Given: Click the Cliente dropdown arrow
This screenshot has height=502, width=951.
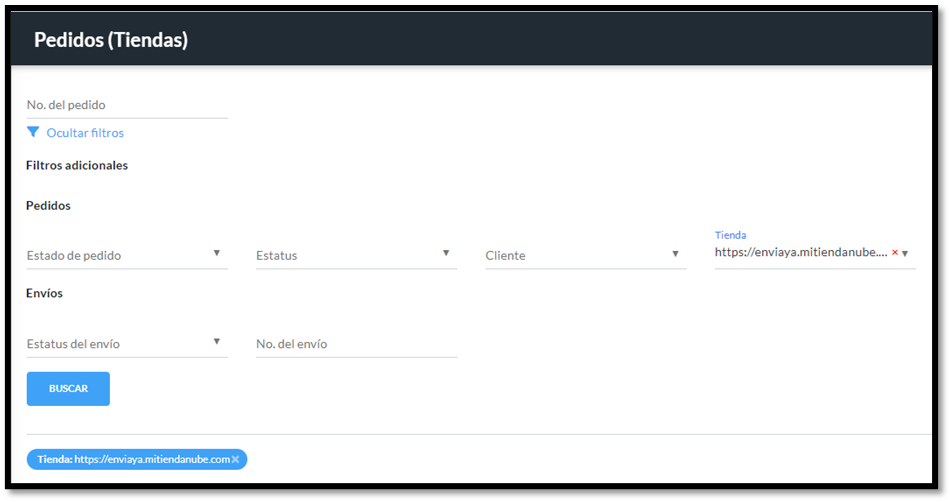Looking at the screenshot, I should (676, 253).
